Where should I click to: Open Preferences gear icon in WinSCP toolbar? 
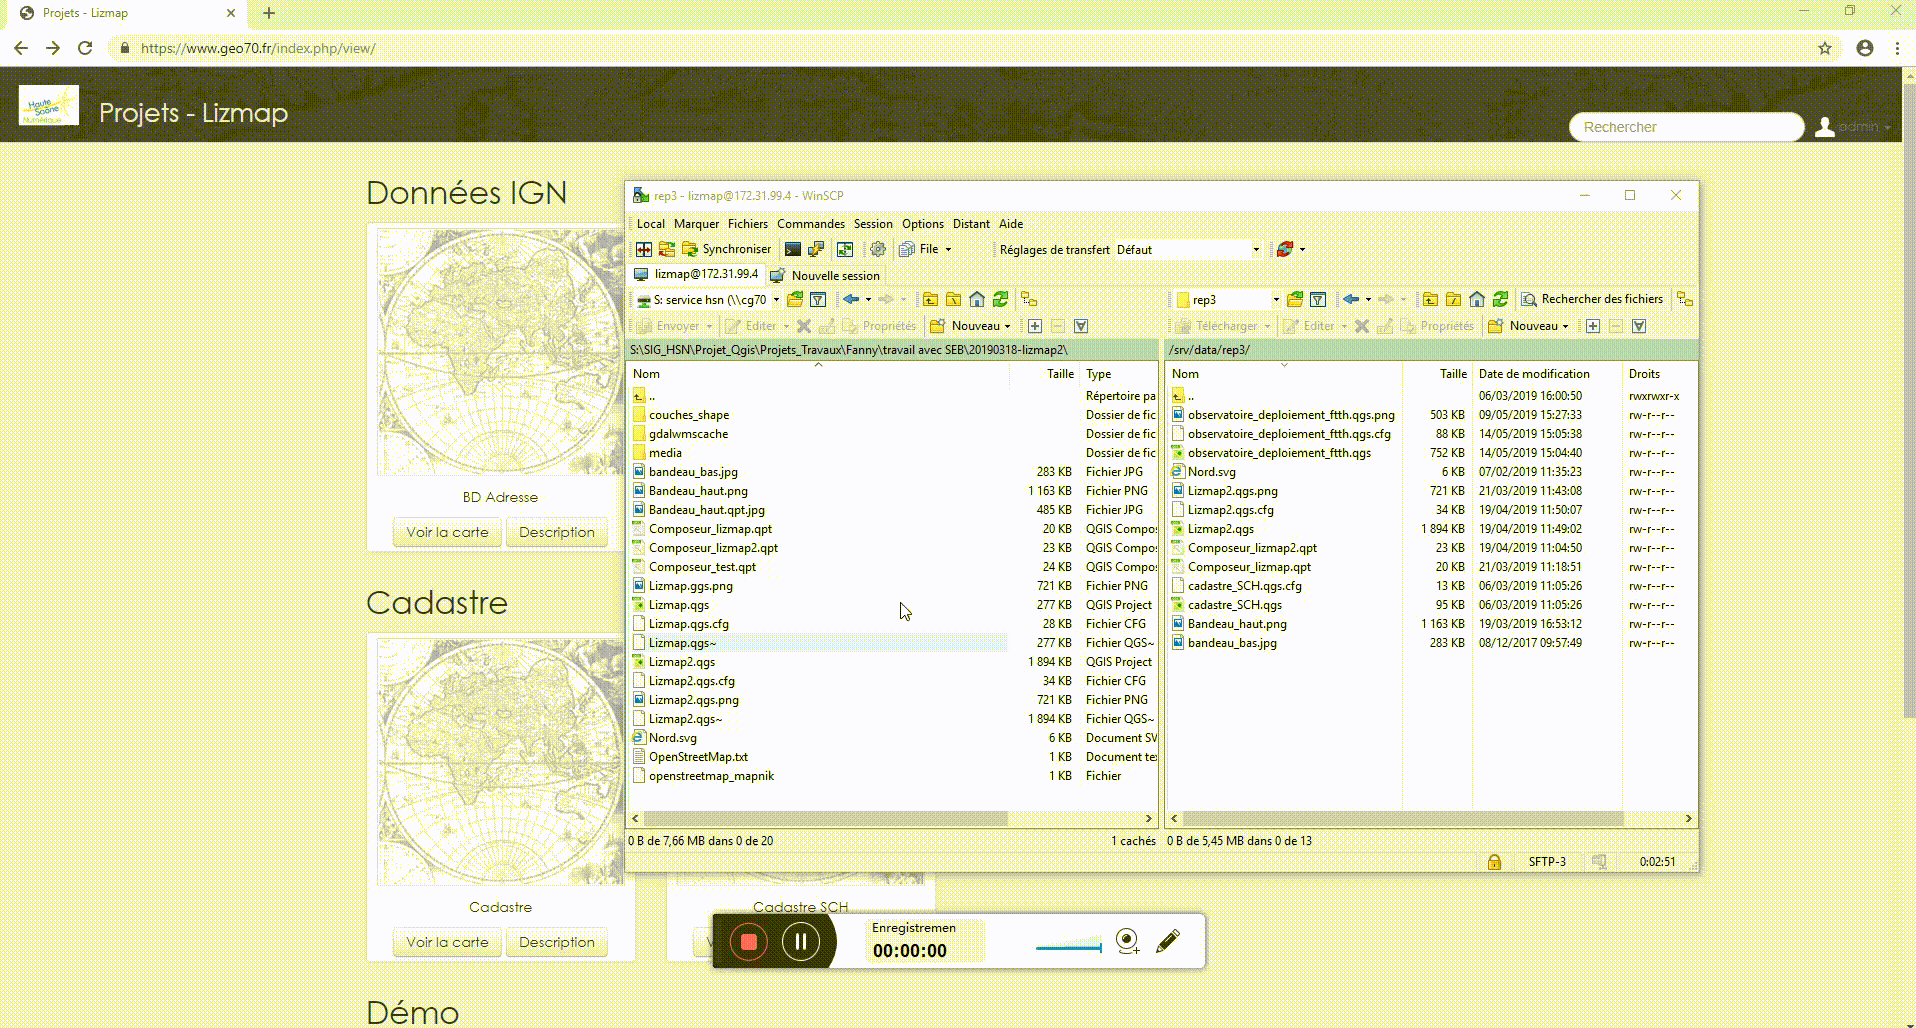[x=878, y=249]
